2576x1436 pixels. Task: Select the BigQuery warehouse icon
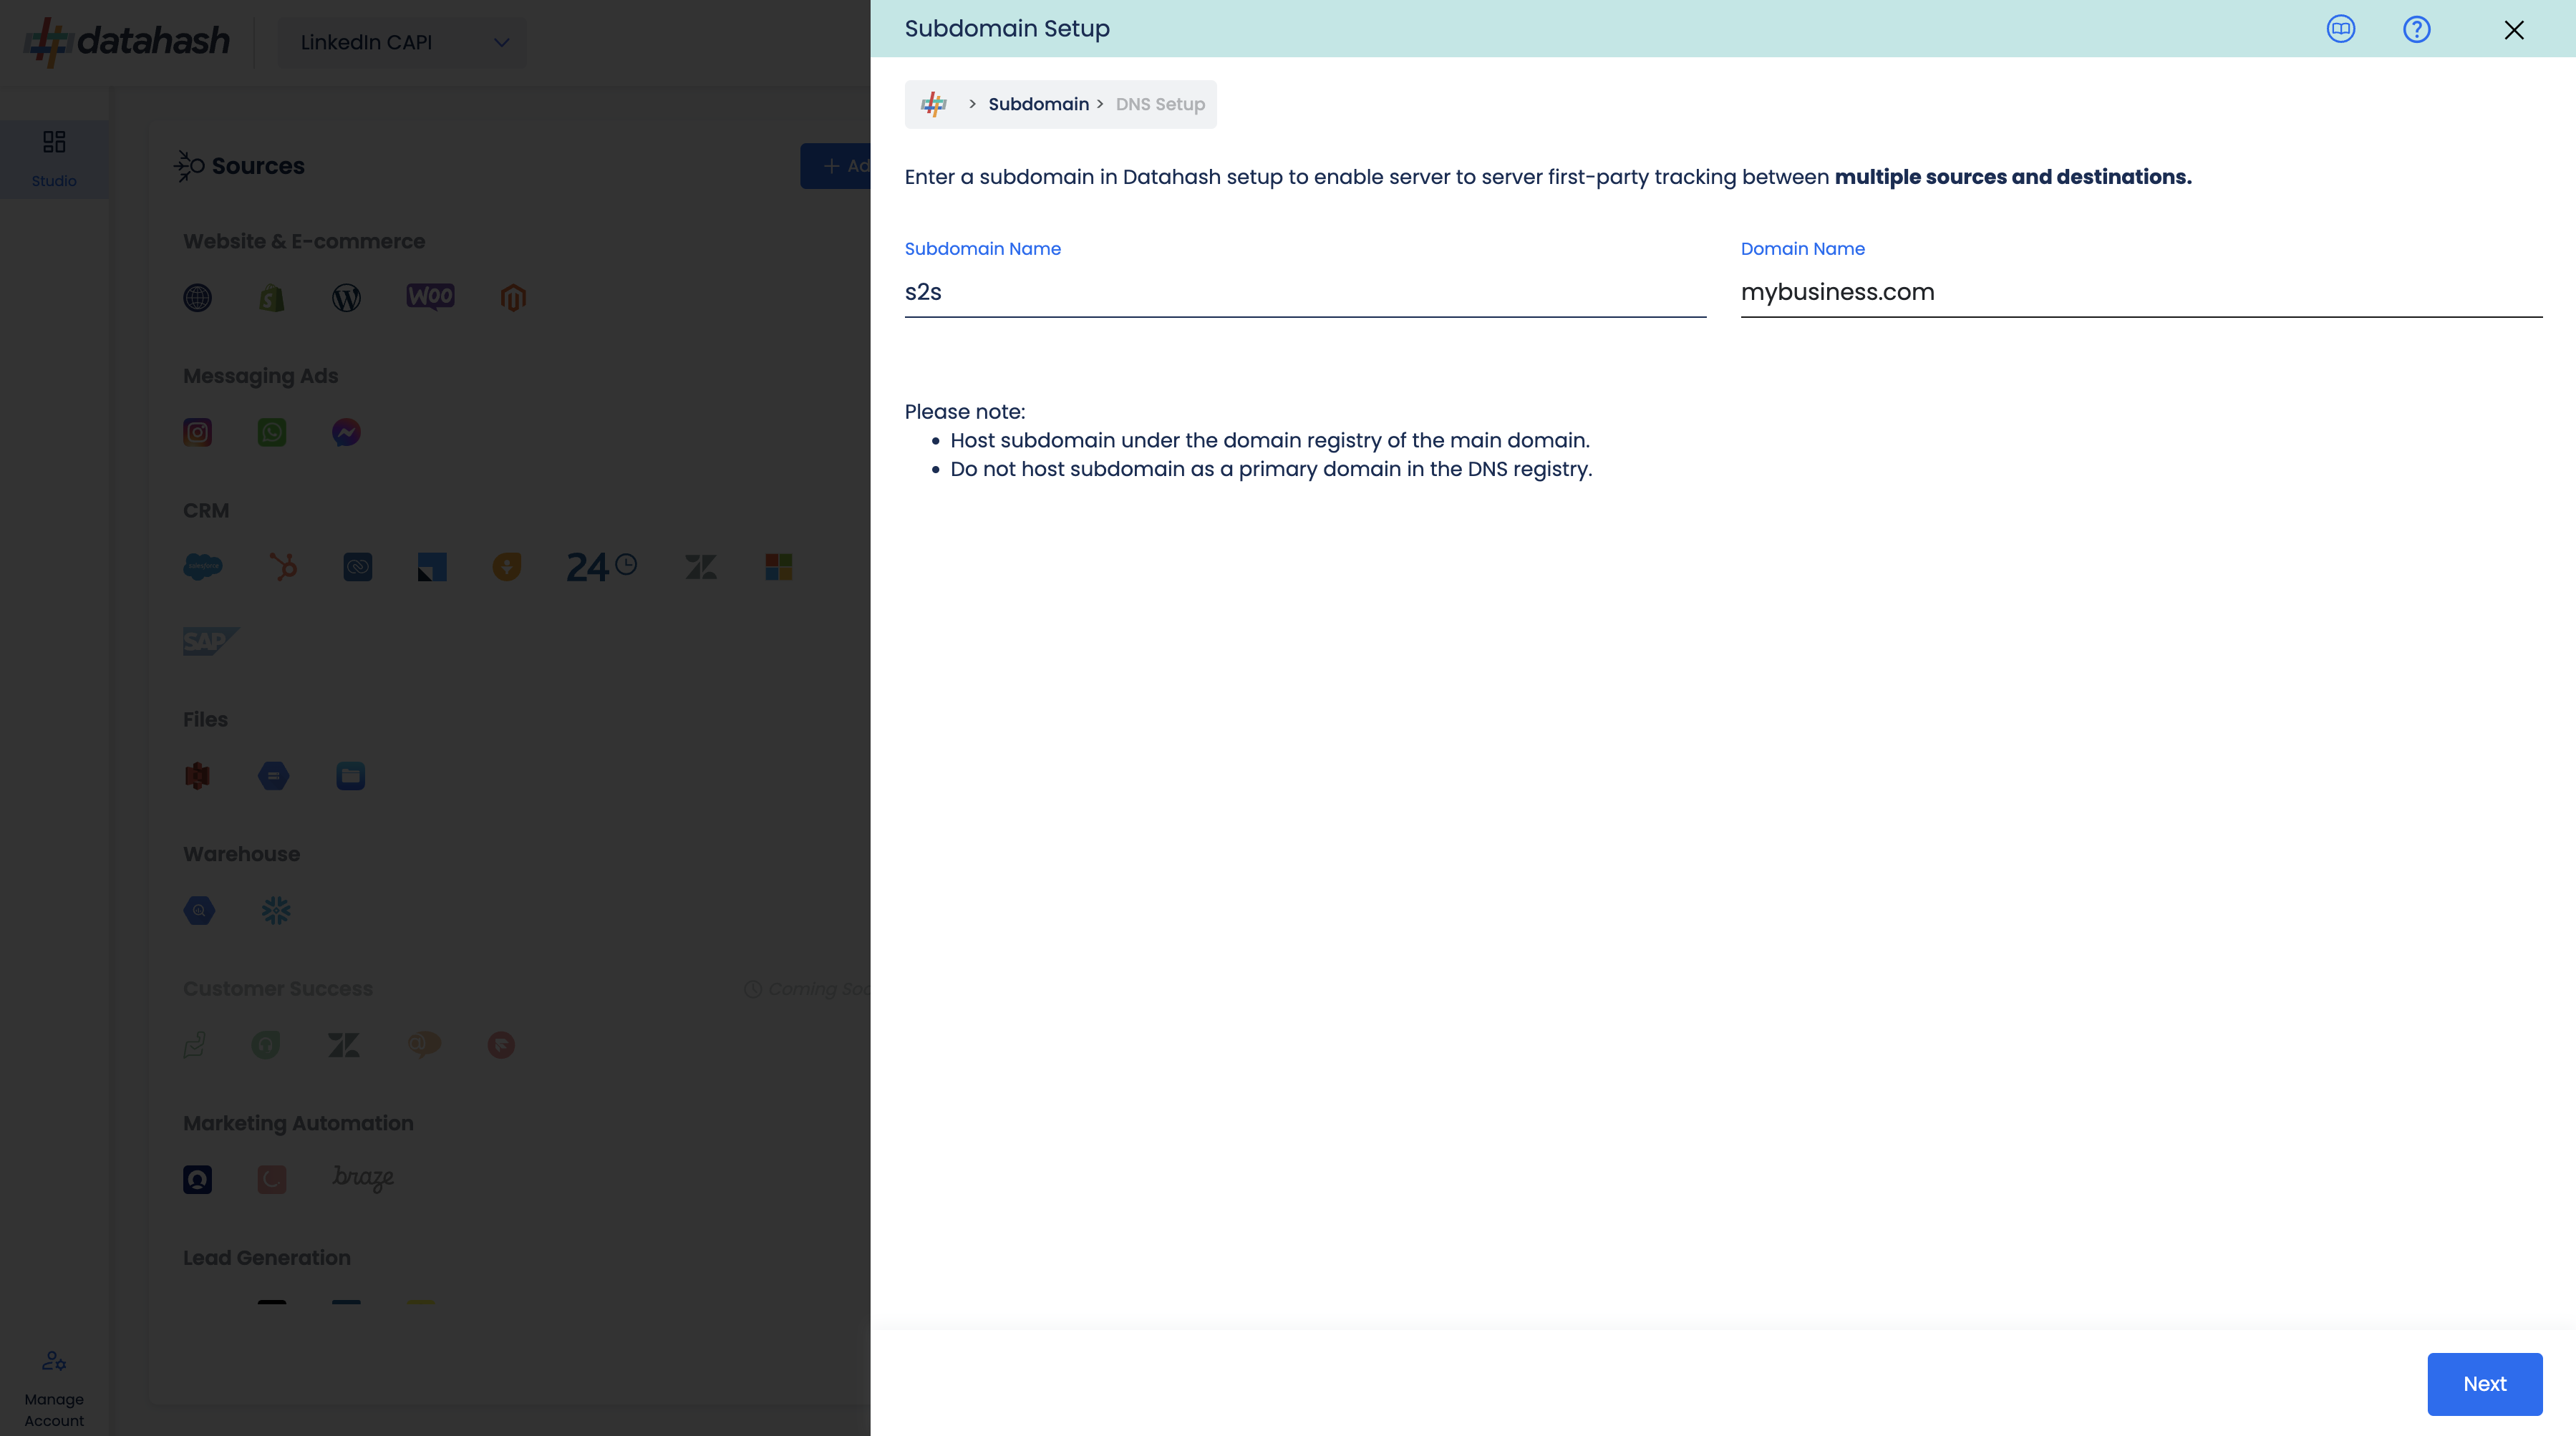(x=199, y=910)
